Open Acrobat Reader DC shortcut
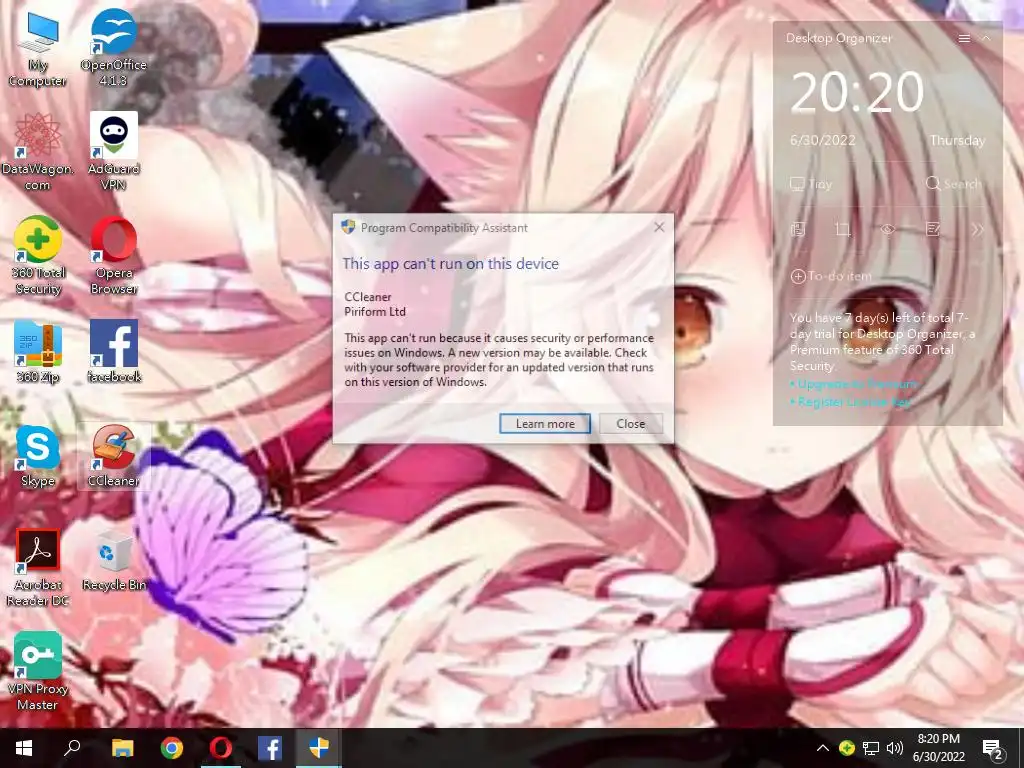 pos(38,568)
